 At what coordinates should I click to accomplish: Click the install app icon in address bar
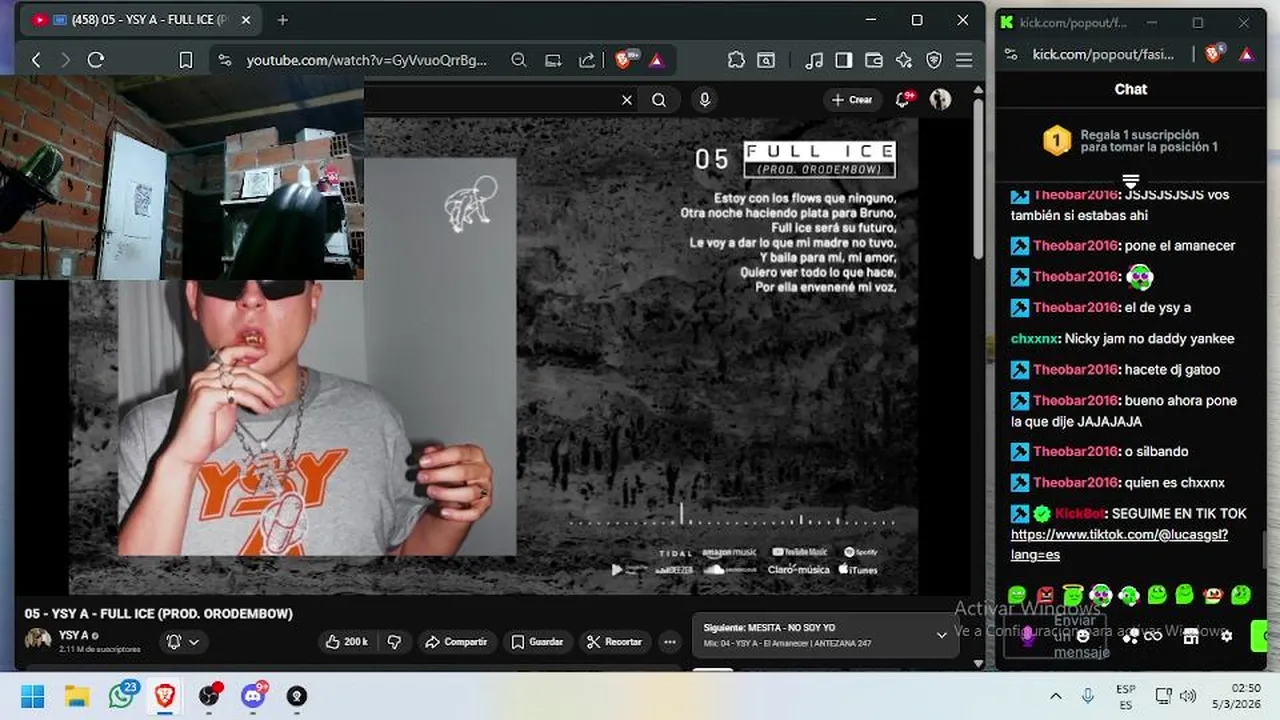click(x=553, y=60)
